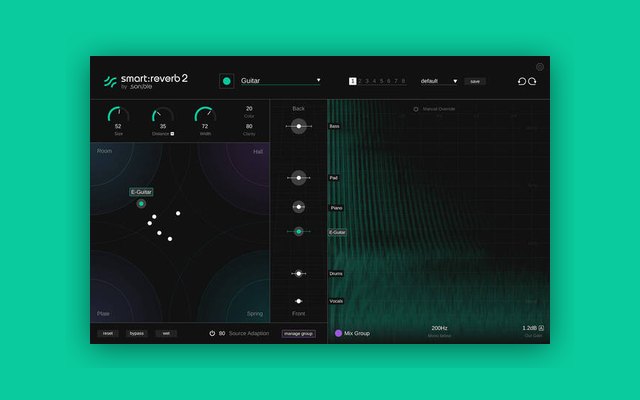Image resolution: width=640 pixels, height=400 pixels.
Task: Click the reset button
Action: [108, 333]
